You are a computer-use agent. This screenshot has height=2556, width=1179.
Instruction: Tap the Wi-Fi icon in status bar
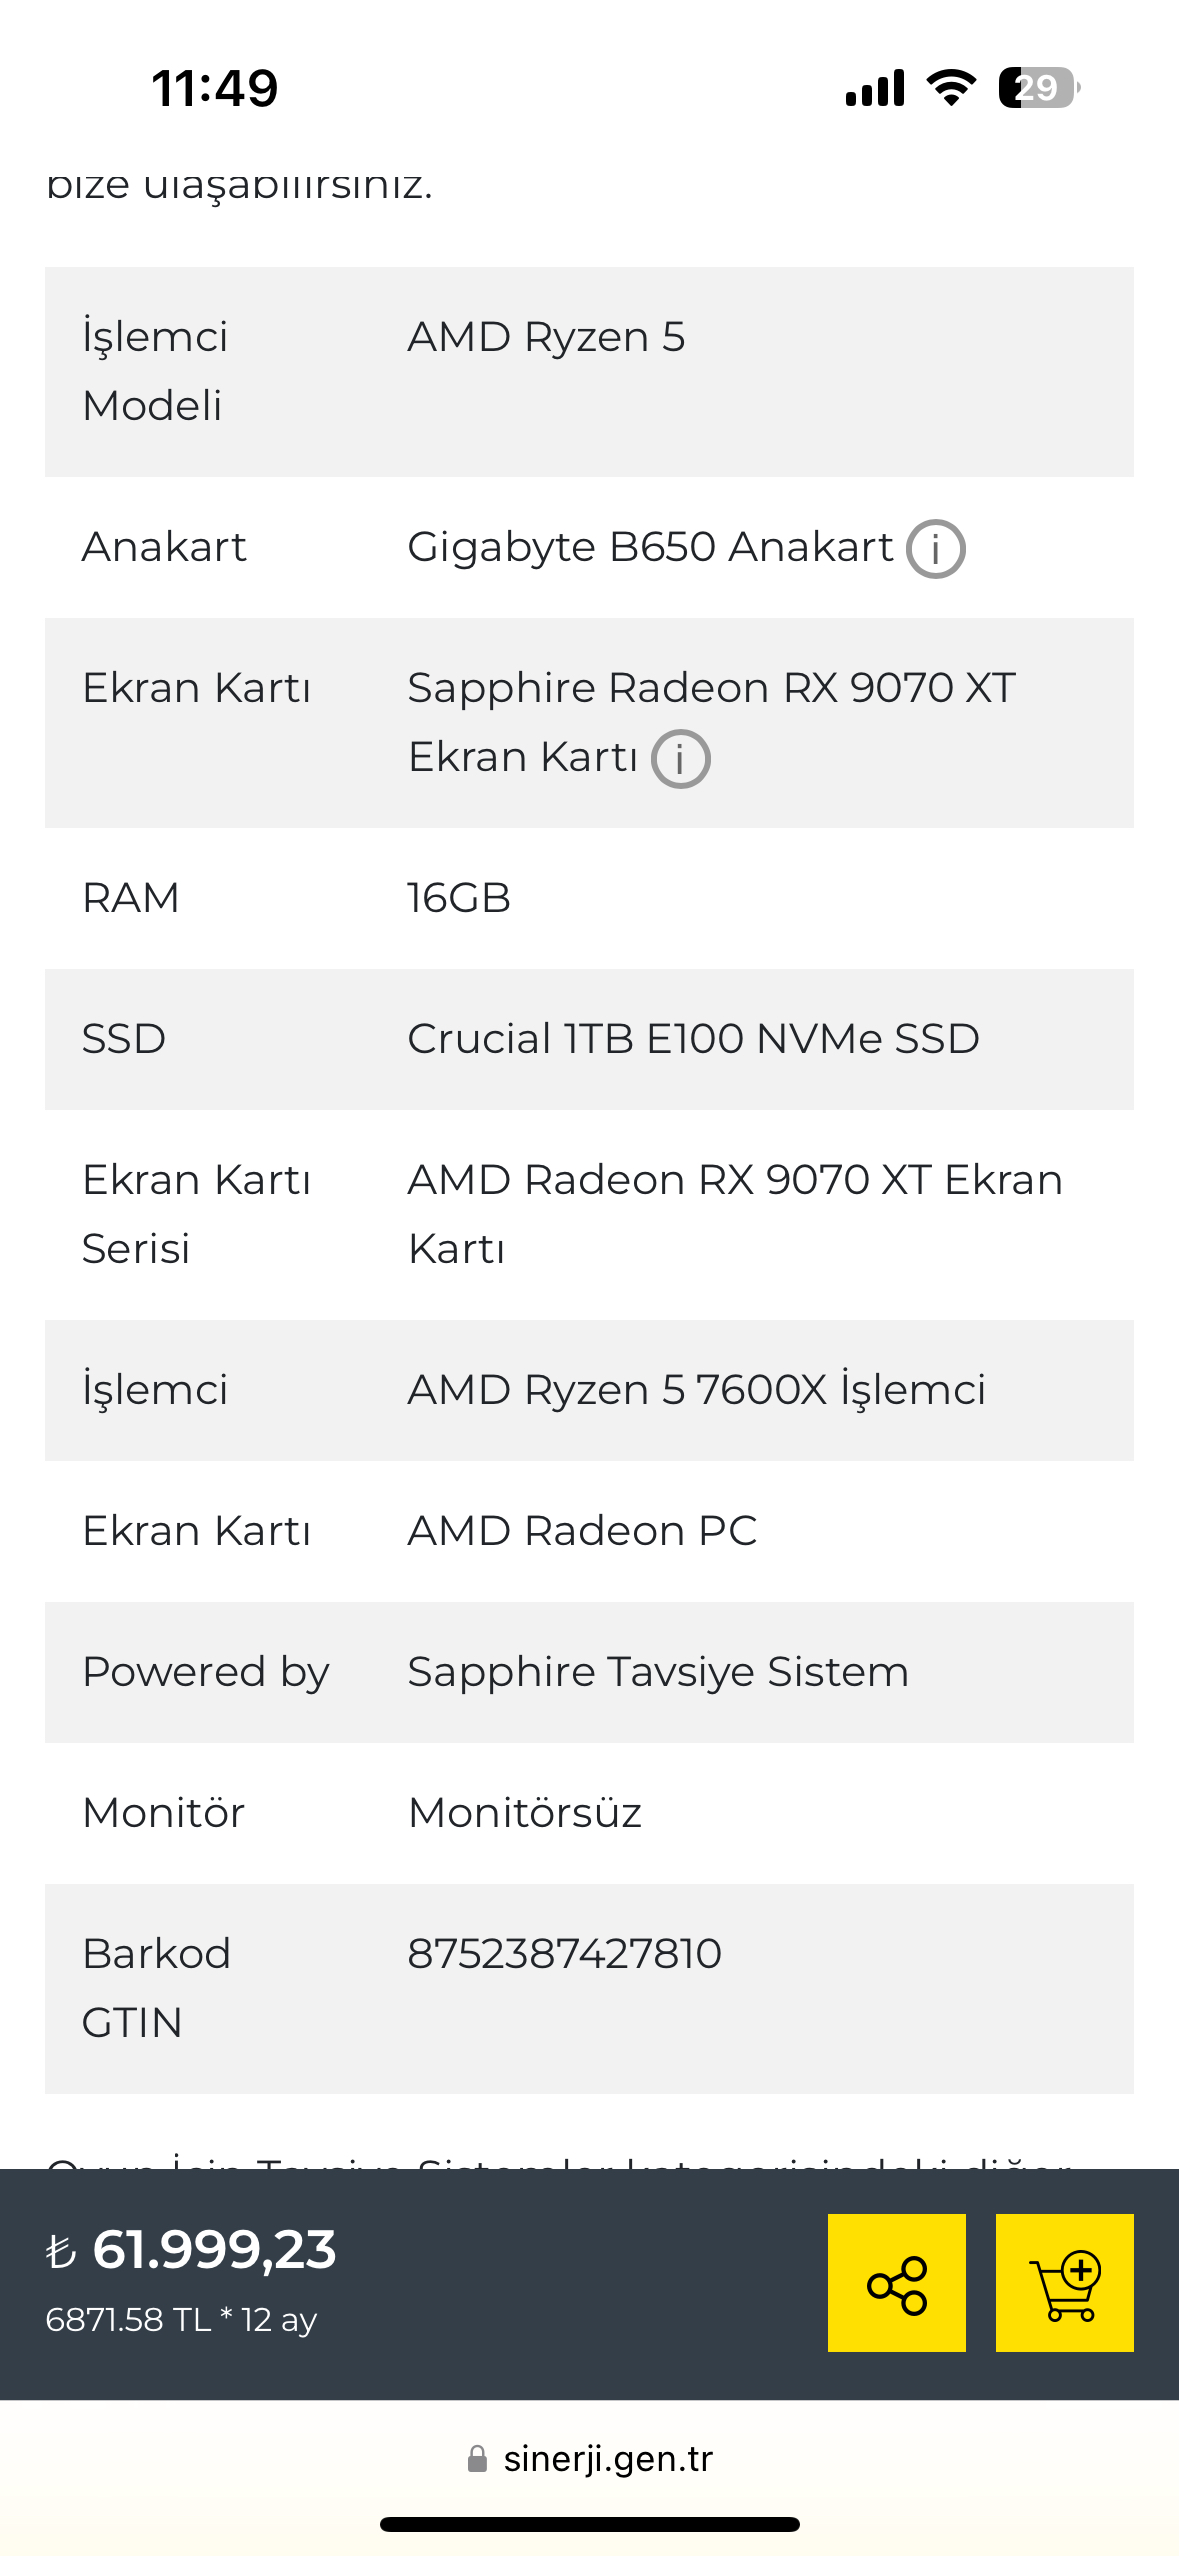pos(951,88)
